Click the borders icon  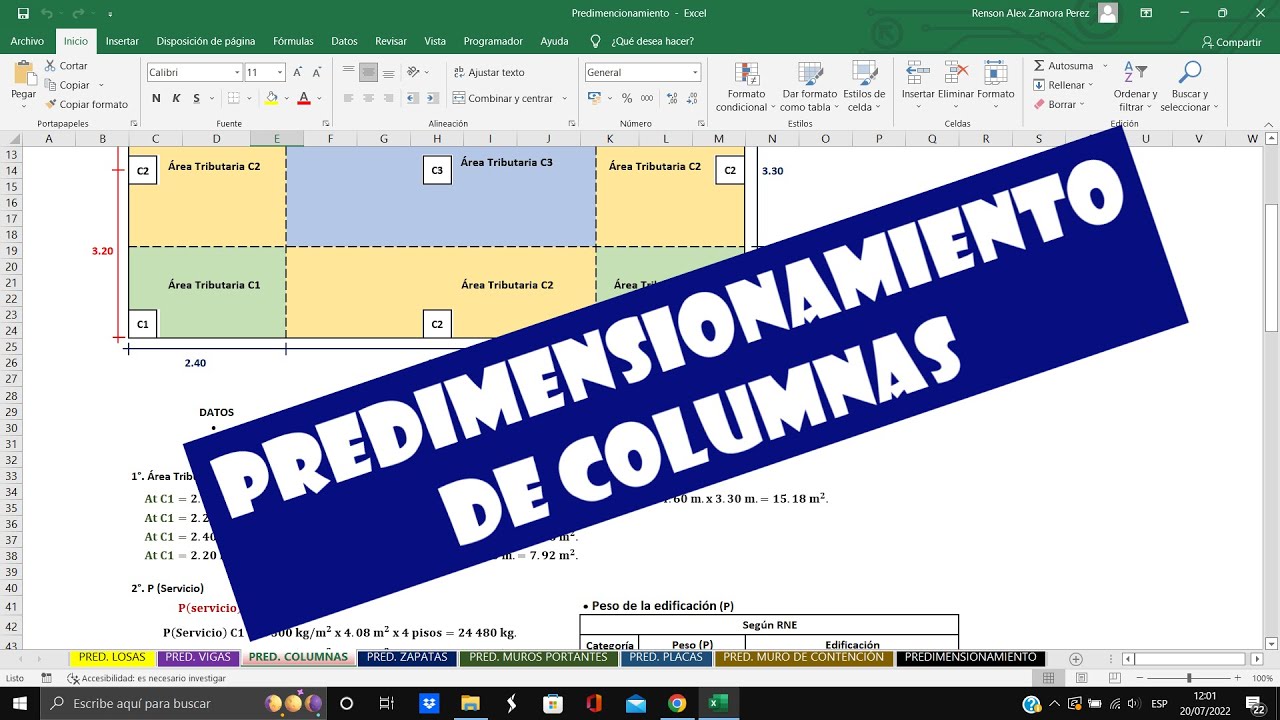tap(233, 98)
